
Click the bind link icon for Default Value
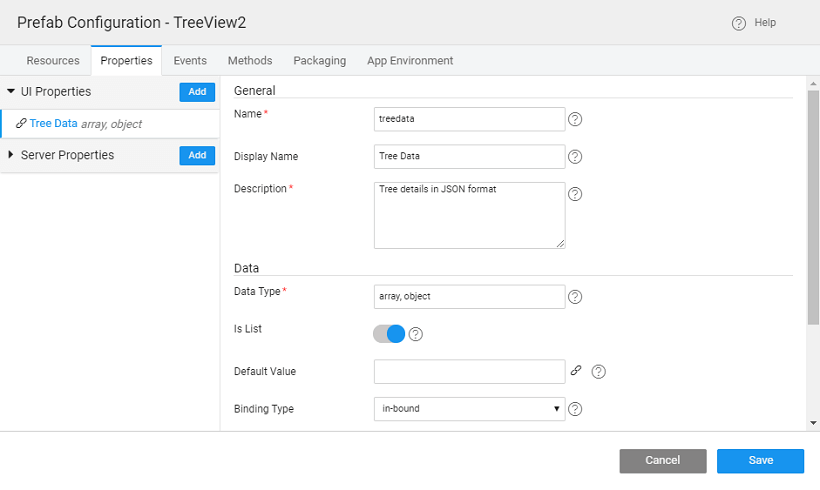point(576,371)
